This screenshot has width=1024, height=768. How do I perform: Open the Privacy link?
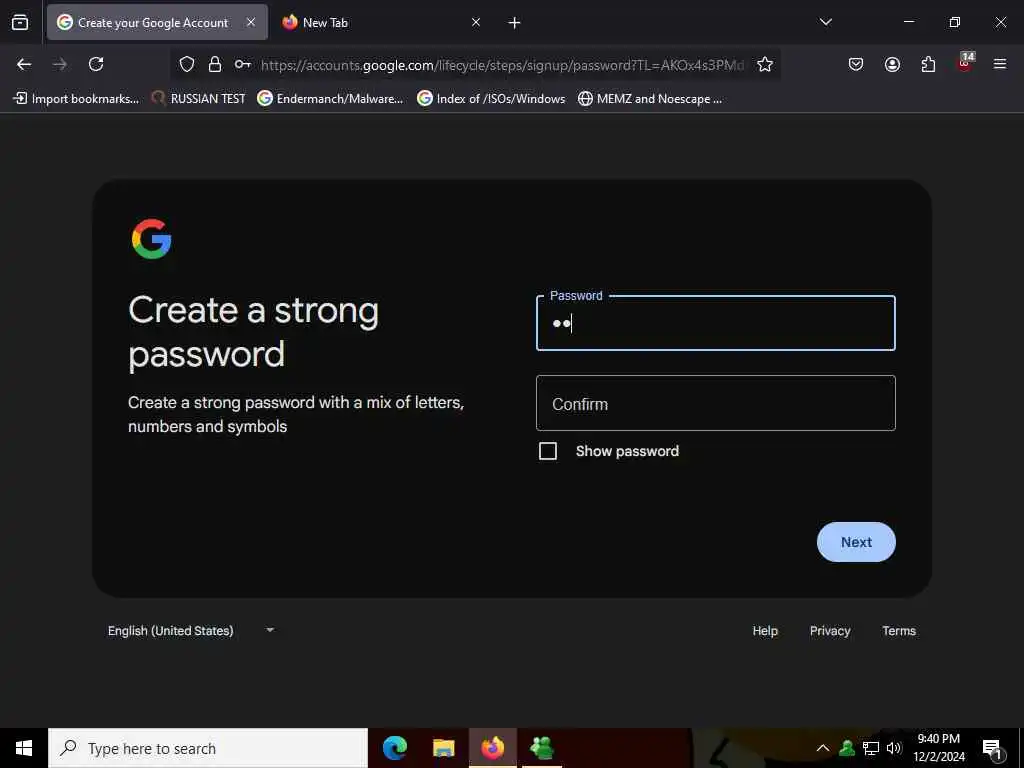[x=830, y=631]
